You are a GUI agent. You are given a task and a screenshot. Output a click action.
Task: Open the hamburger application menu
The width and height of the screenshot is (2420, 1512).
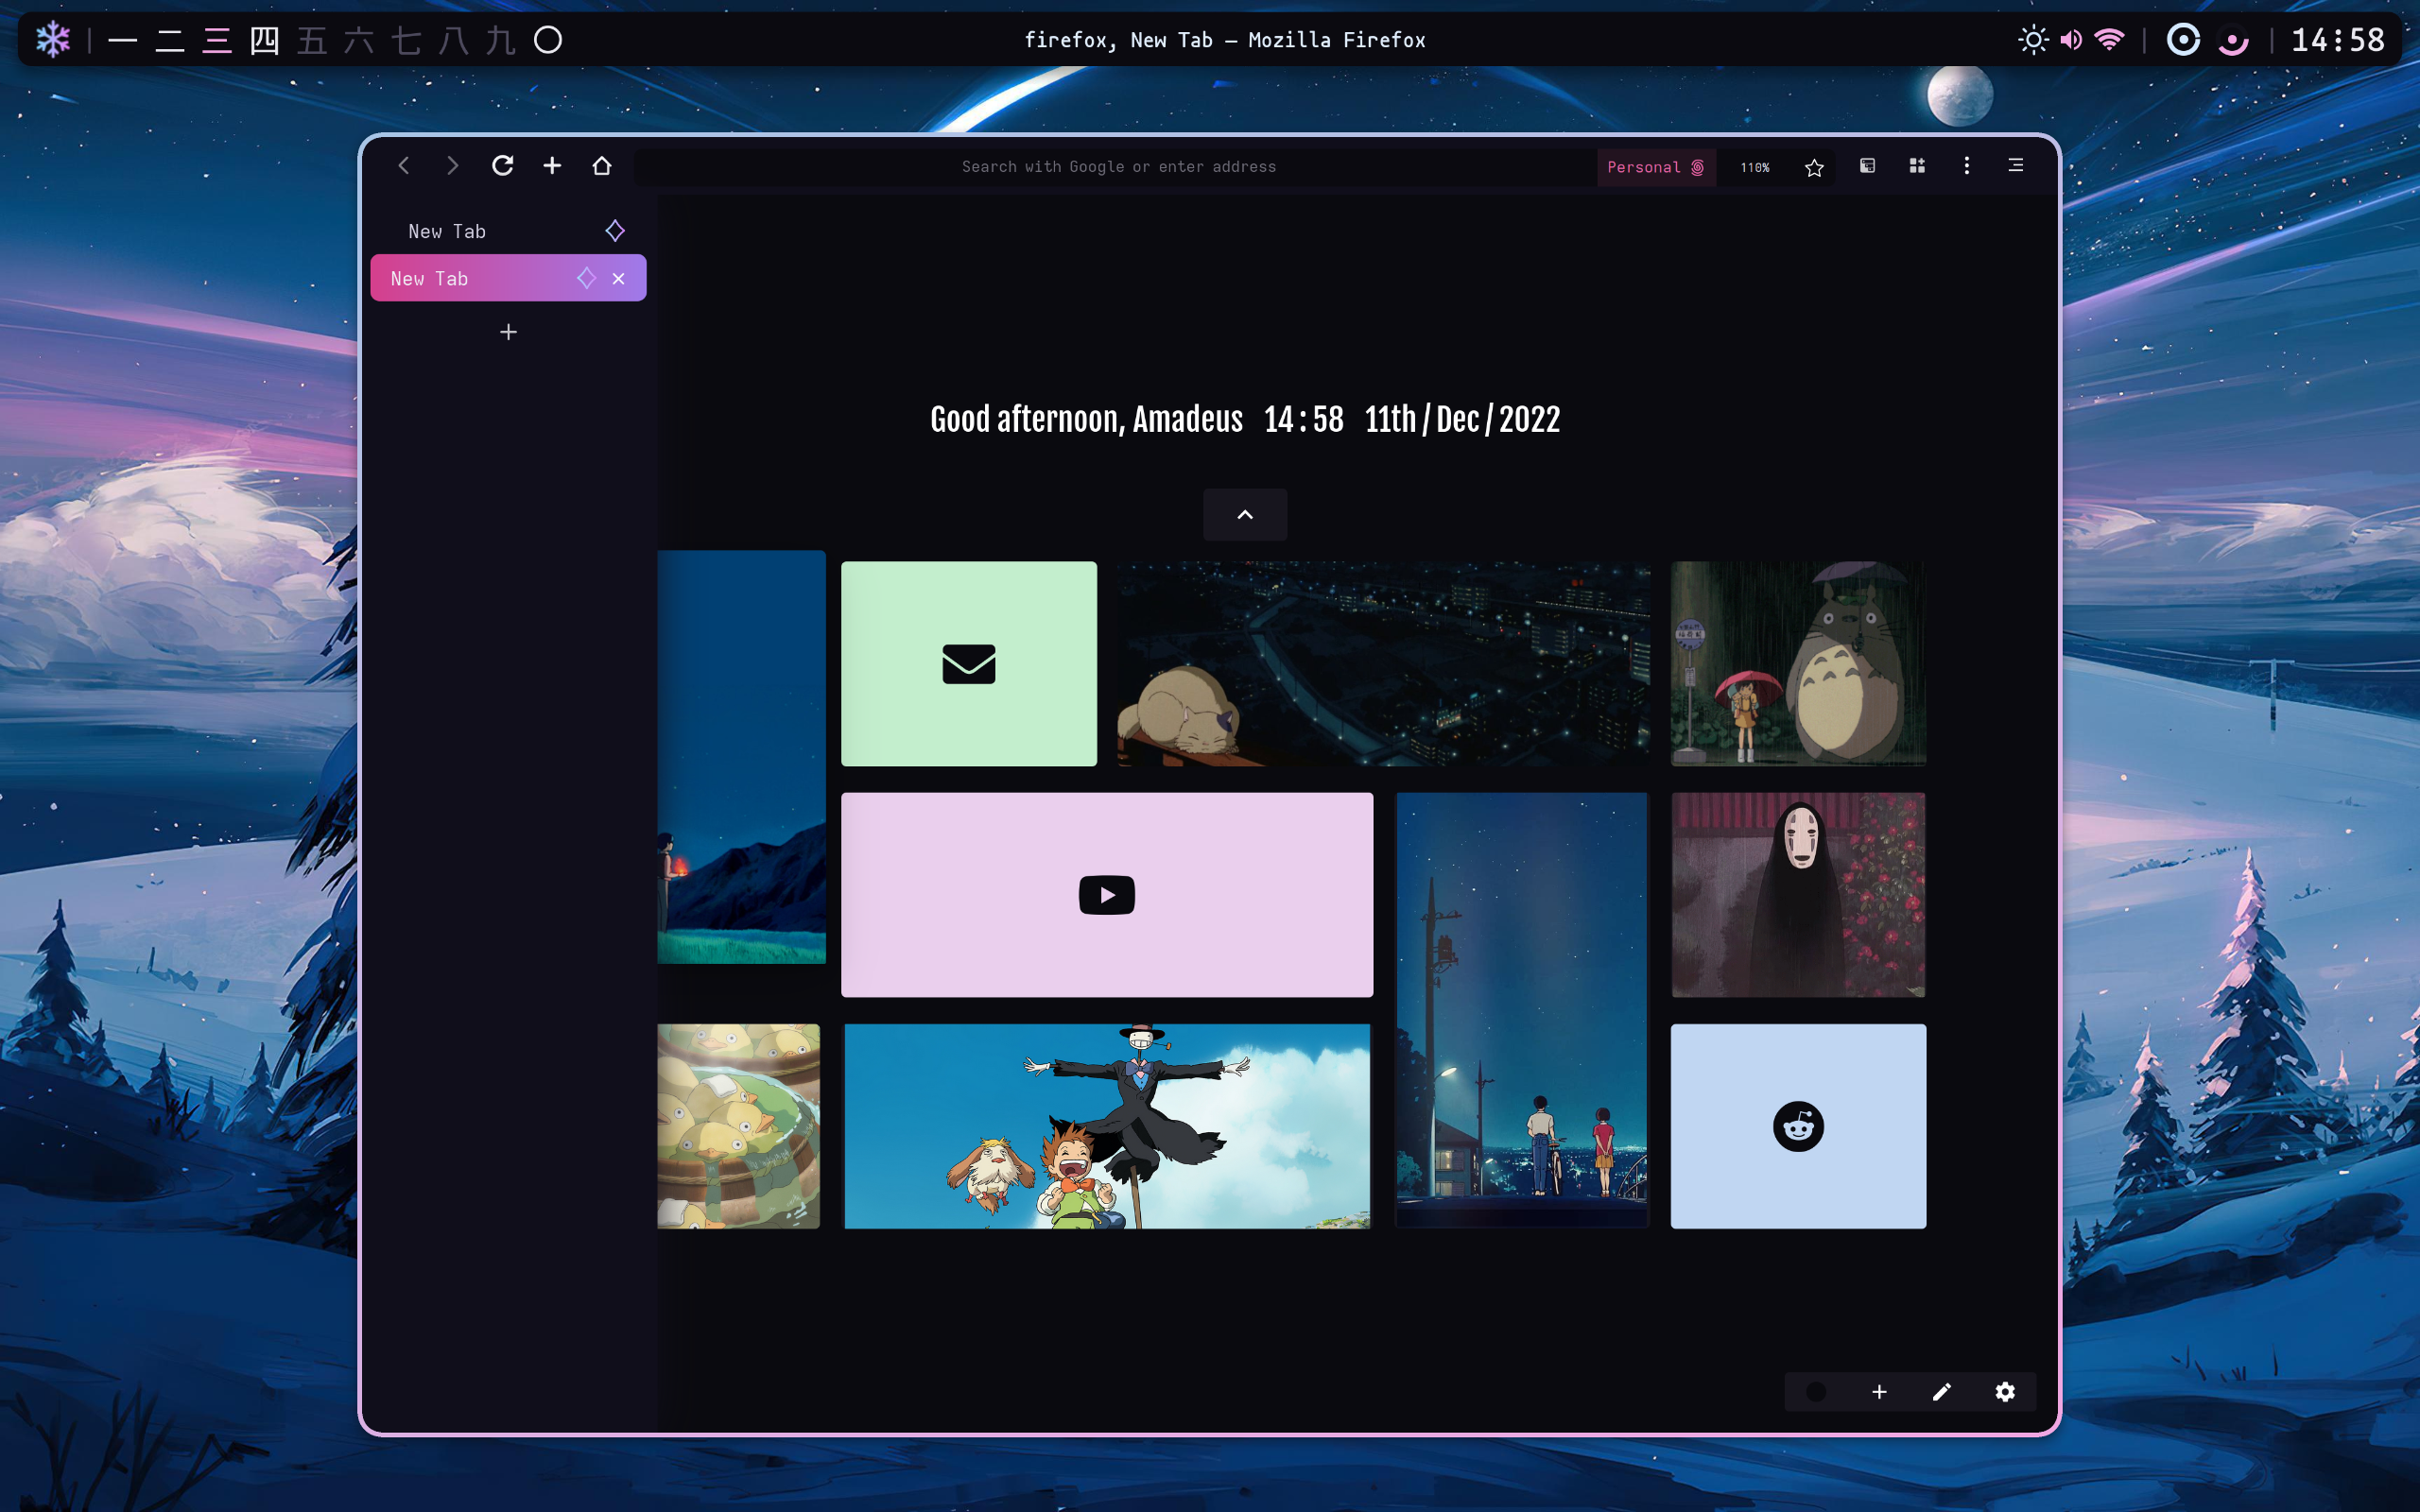[2016, 166]
